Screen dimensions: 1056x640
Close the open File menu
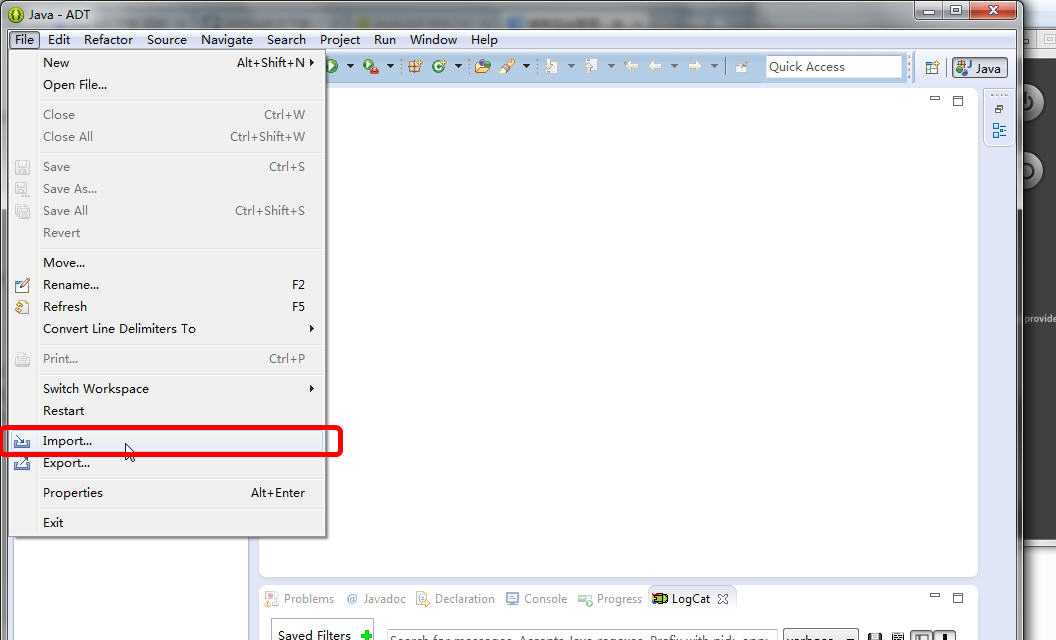[24, 40]
